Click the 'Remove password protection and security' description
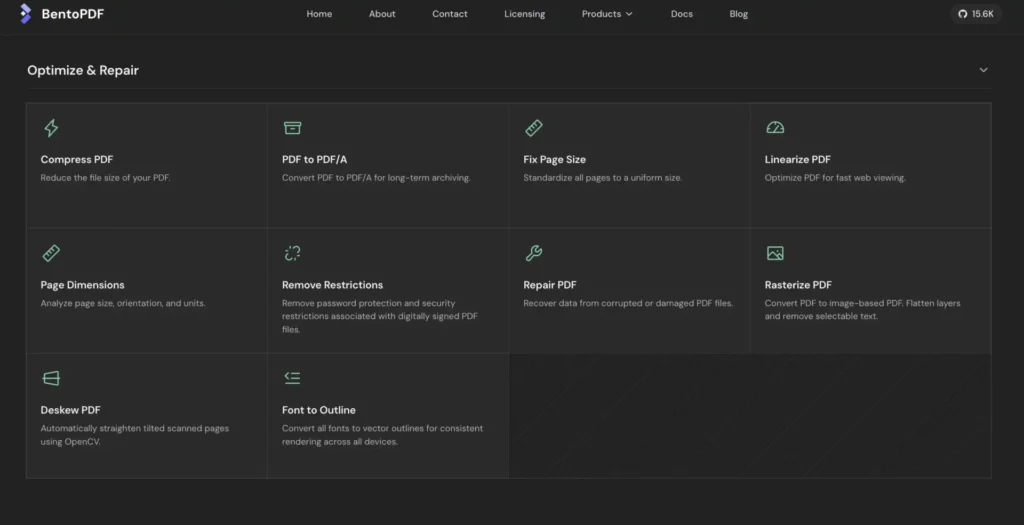Image resolution: width=1024 pixels, height=525 pixels. click(380, 316)
